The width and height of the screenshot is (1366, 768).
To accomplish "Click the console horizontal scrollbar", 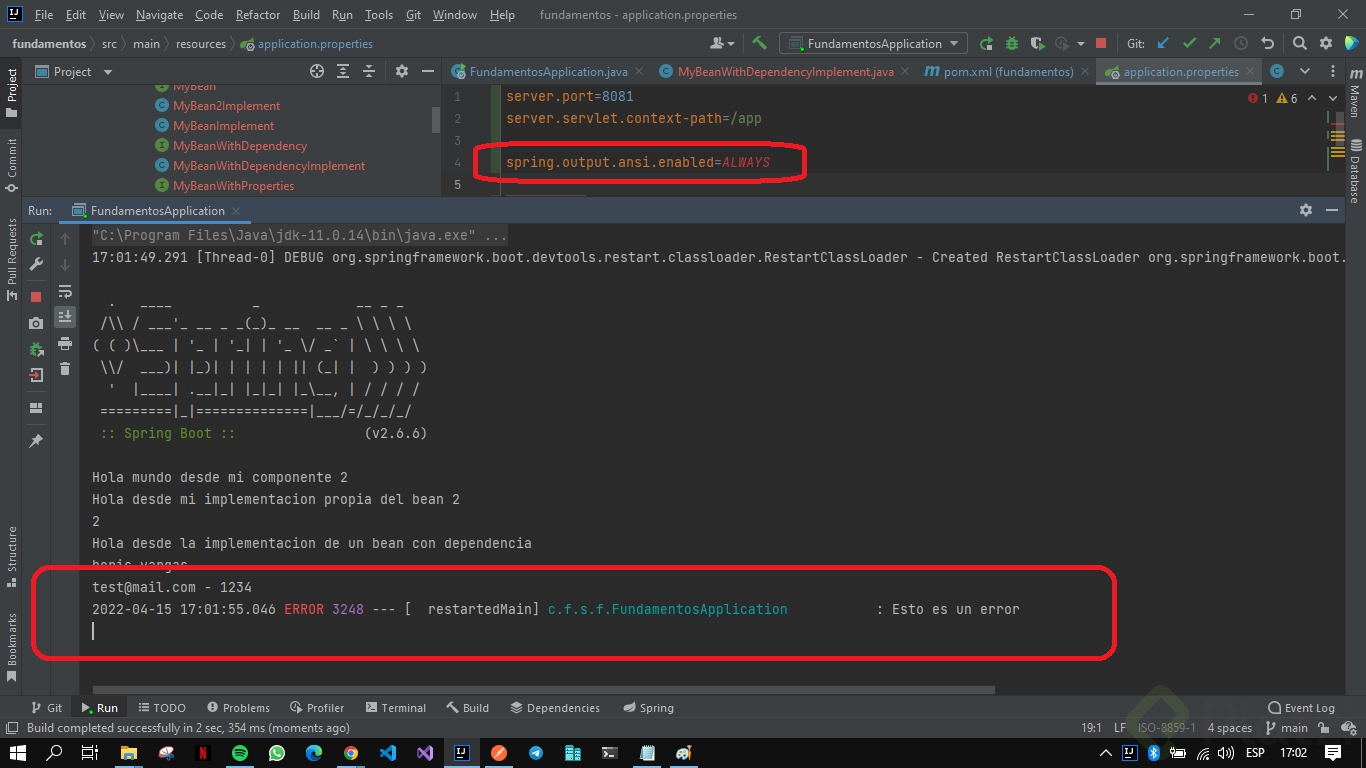I will [x=543, y=689].
